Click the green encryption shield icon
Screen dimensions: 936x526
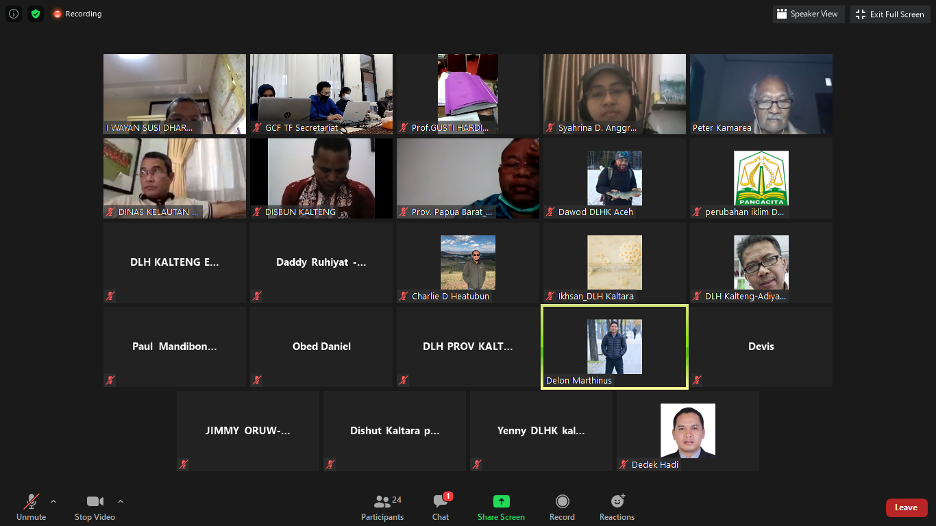coord(36,14)
